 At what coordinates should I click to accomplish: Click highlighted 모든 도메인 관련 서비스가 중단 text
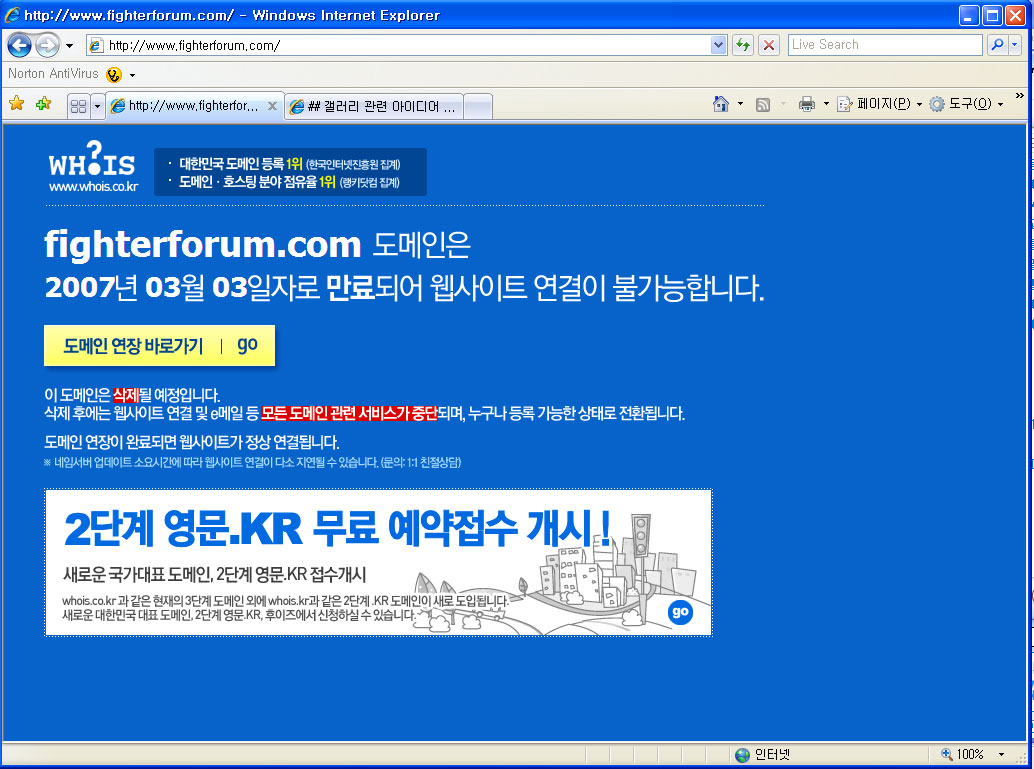click(x=349, y=414)
